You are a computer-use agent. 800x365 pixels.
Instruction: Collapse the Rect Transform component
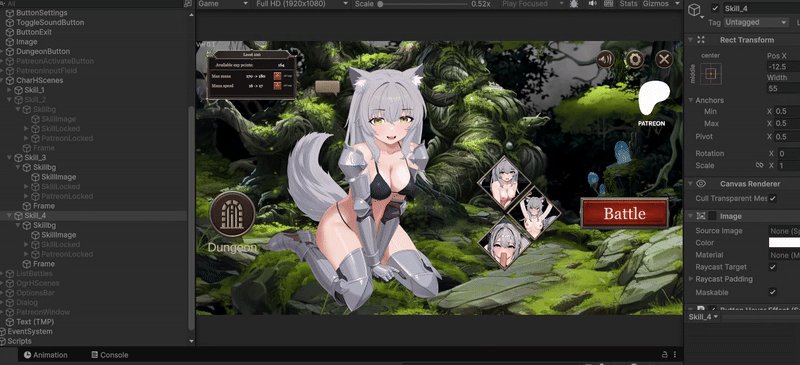690,40
